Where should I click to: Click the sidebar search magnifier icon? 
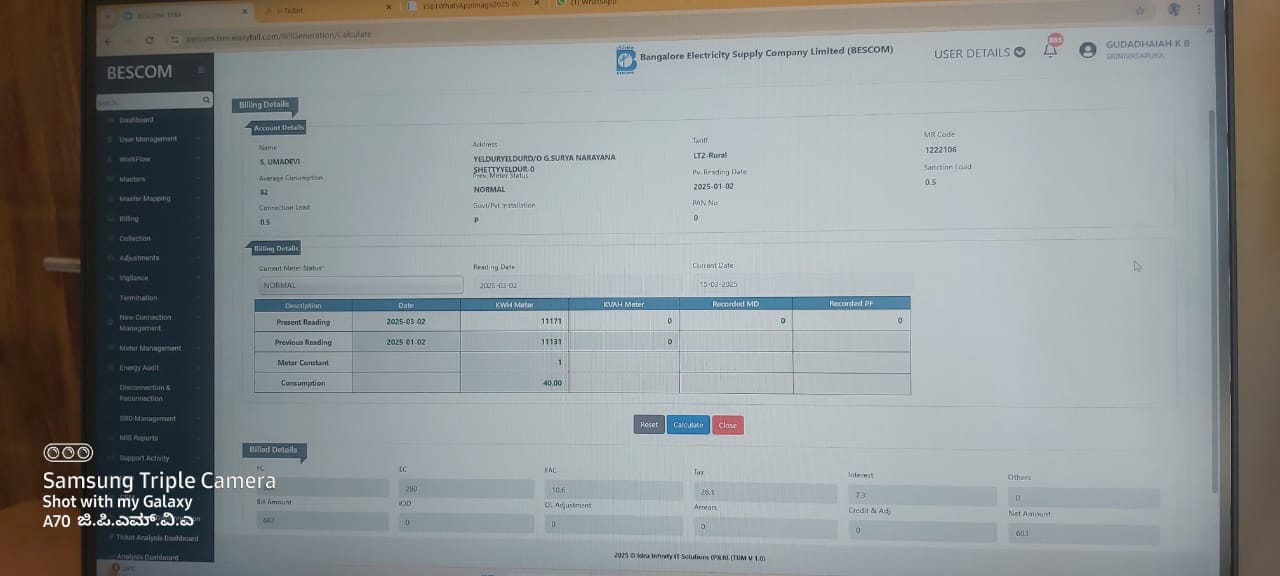[x=207, y=100]
